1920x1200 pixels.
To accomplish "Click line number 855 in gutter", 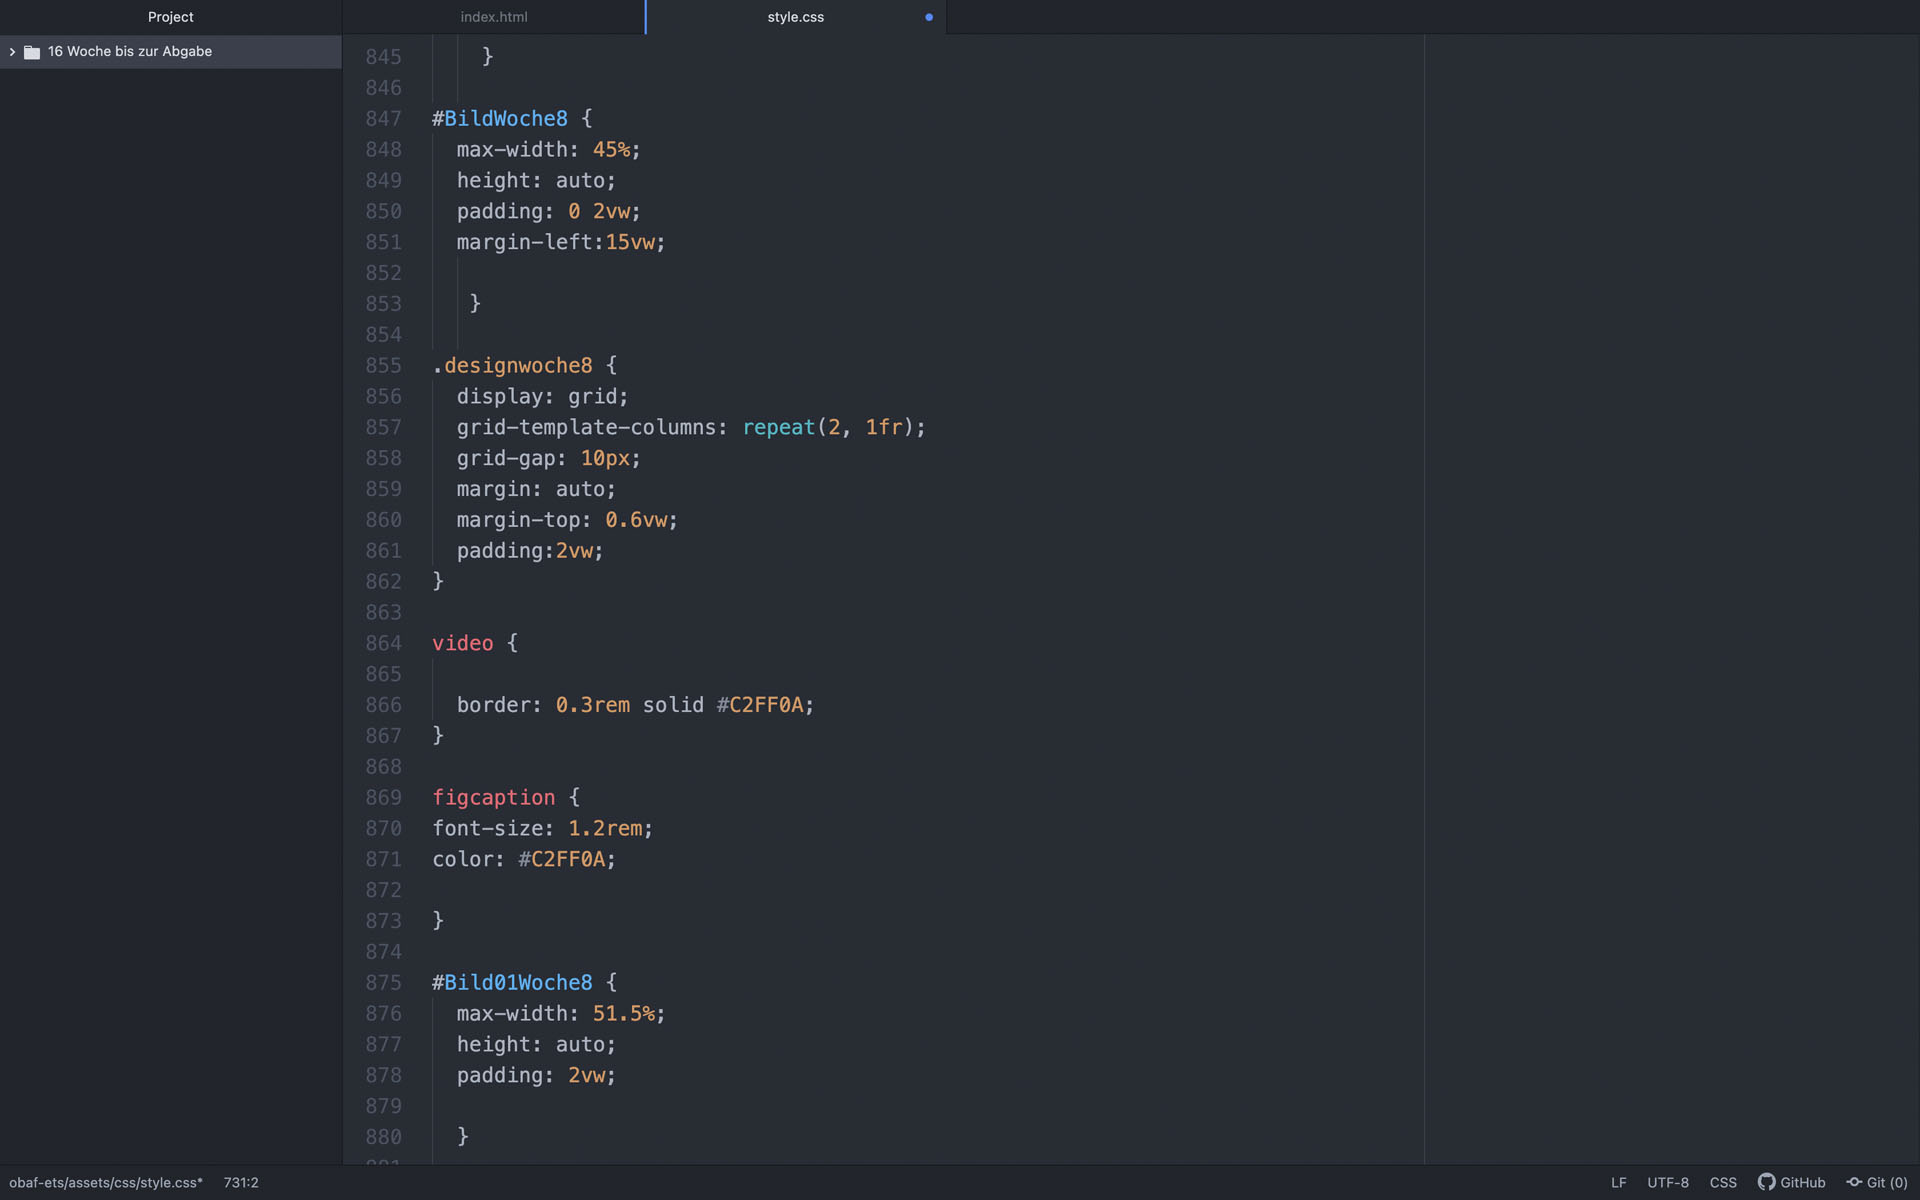I will (383, 366).
